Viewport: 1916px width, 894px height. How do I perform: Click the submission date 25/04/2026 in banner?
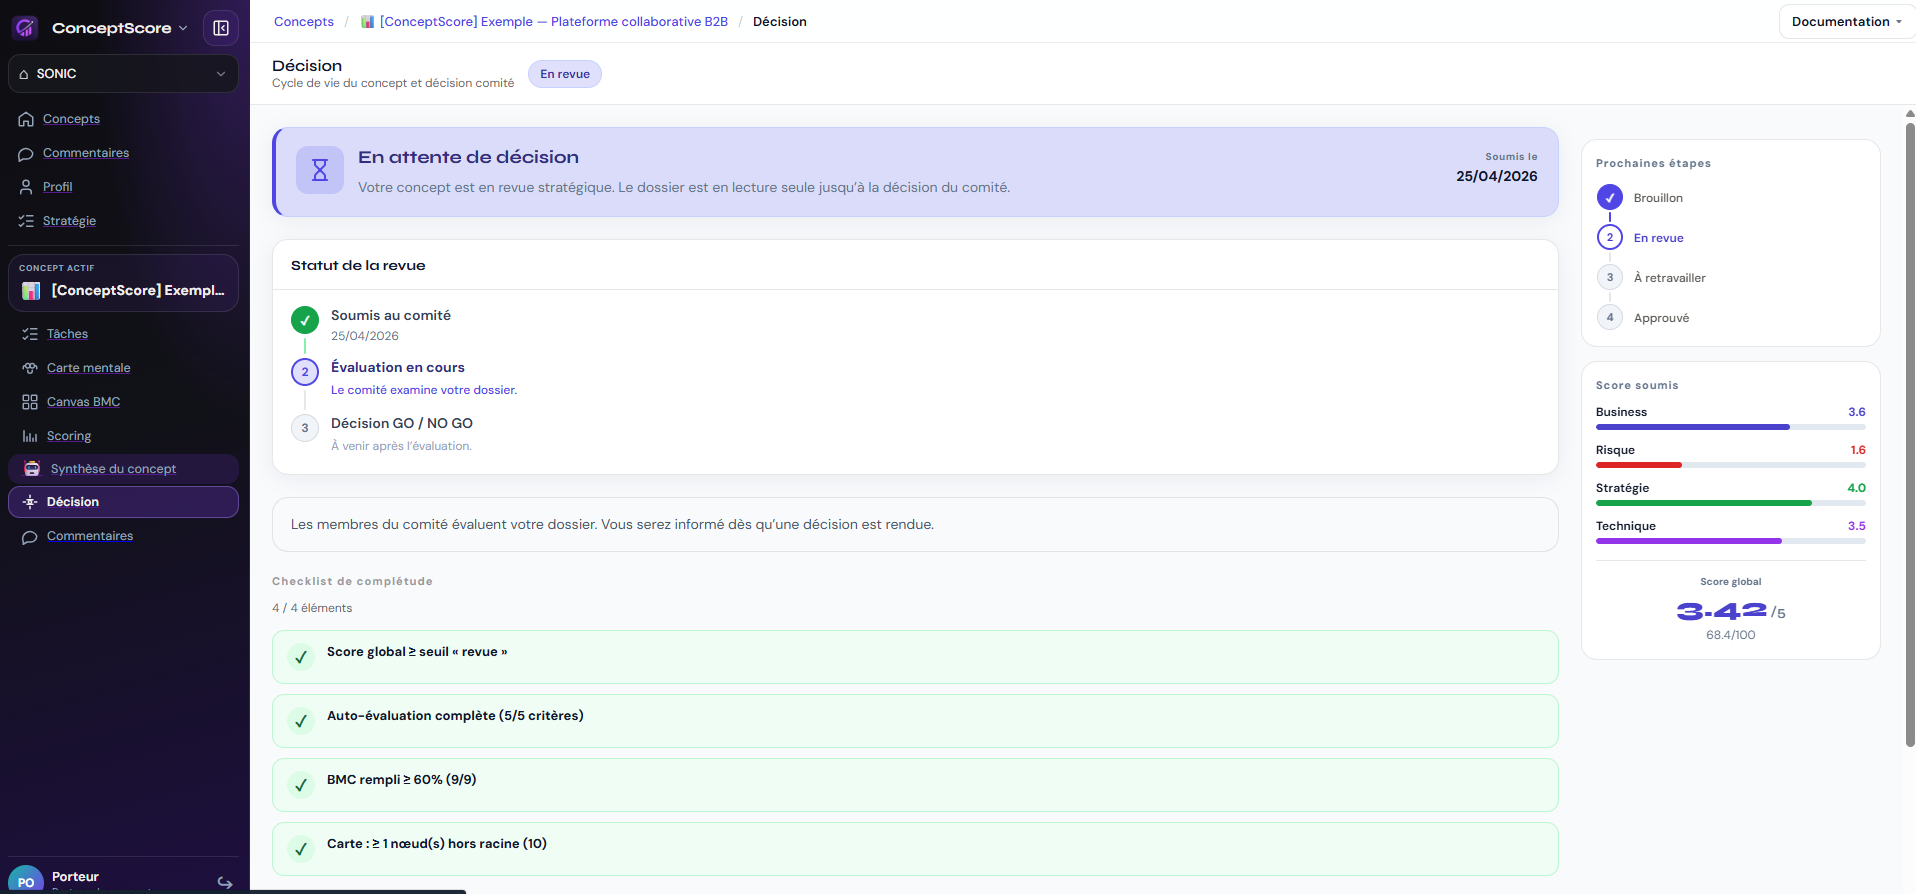tap(1497, 176)
